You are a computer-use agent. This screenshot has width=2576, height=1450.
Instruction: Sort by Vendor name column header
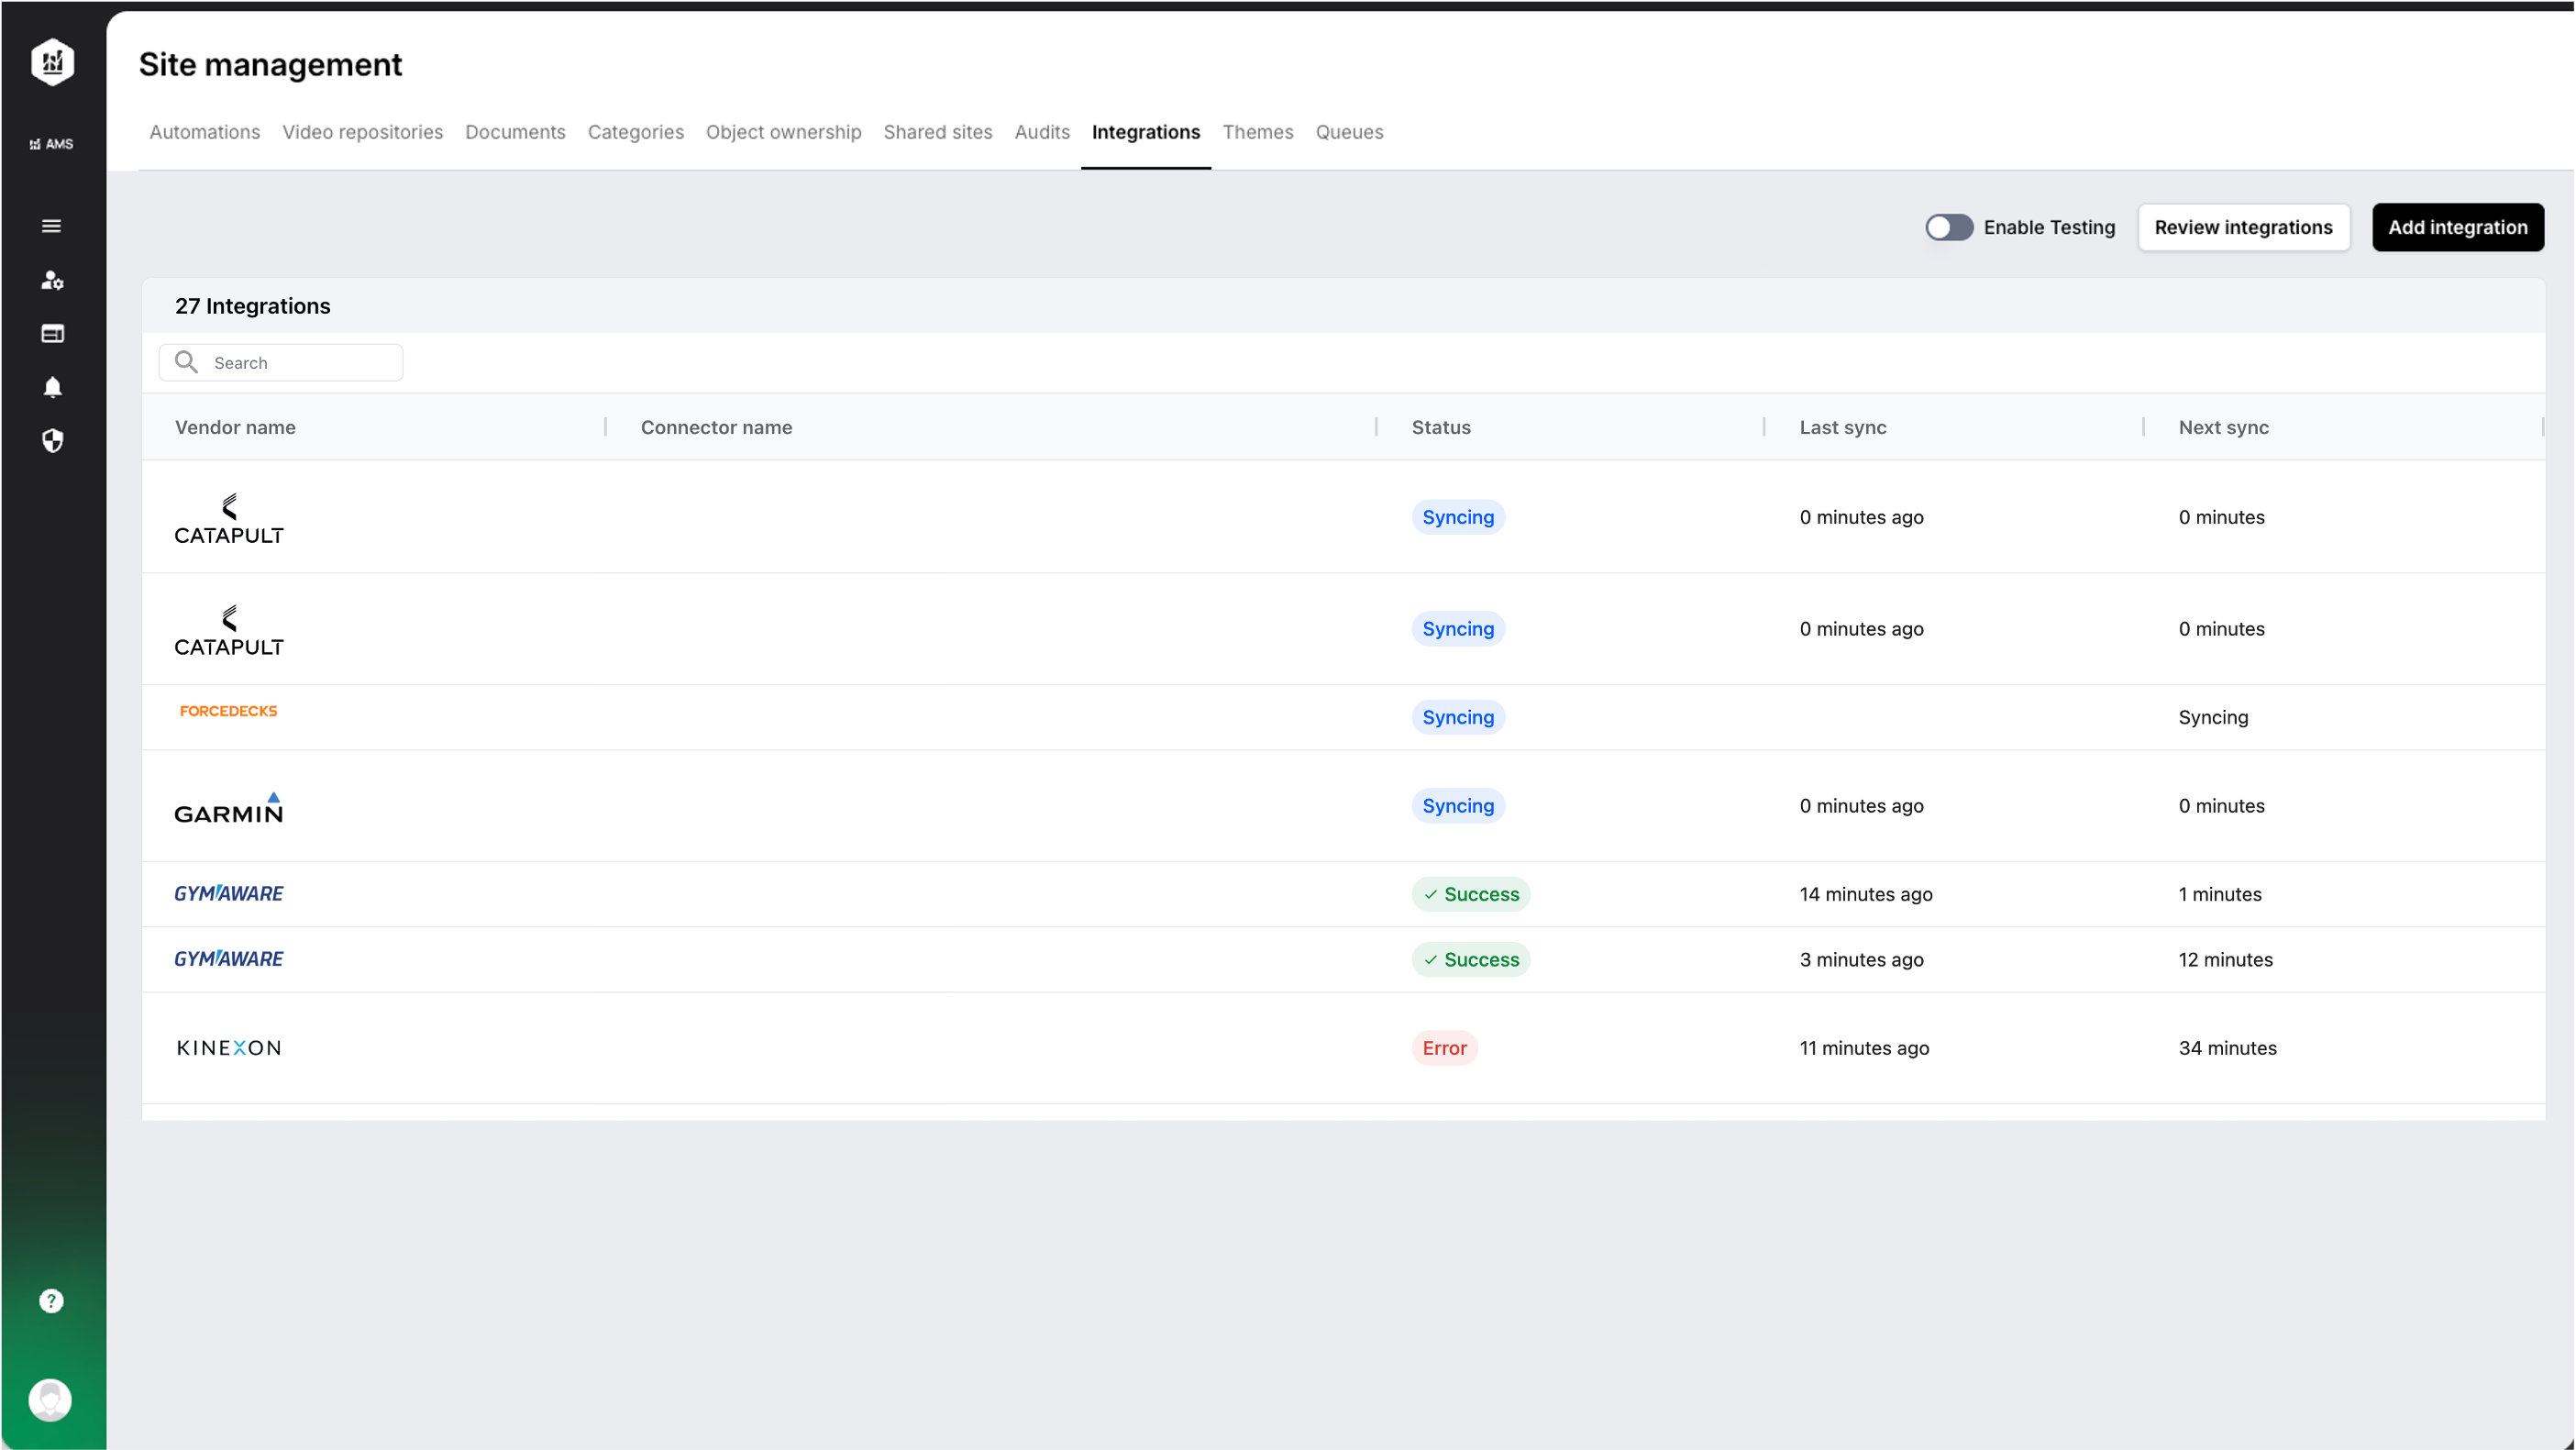pyautogui.click(x=235, y=427)
